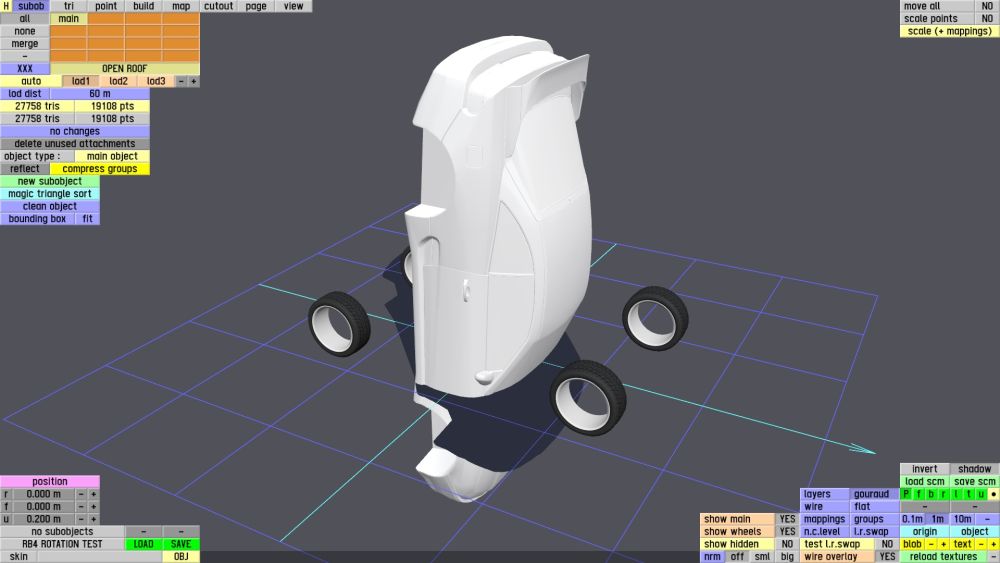The image size is (1000, 563).
Task: Increase the r position with plus
Action: tap(94, 494)
